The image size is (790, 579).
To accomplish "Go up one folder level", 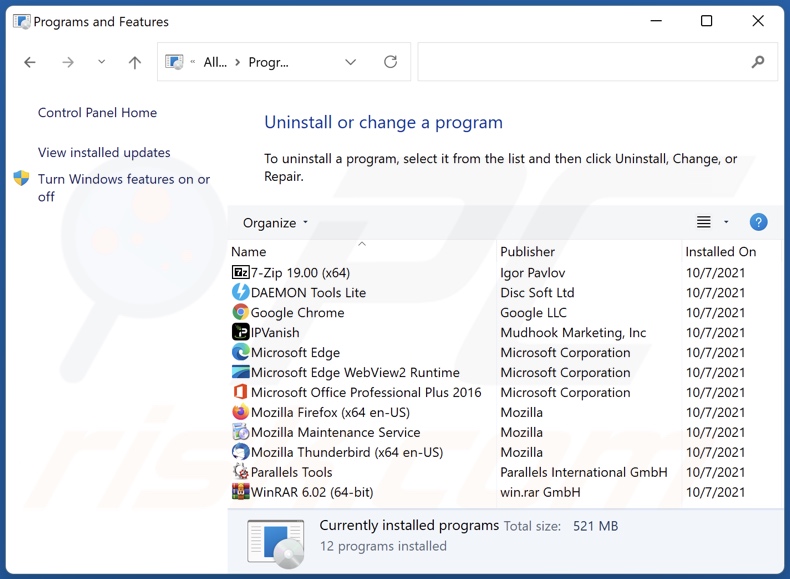I will [135, 62].
